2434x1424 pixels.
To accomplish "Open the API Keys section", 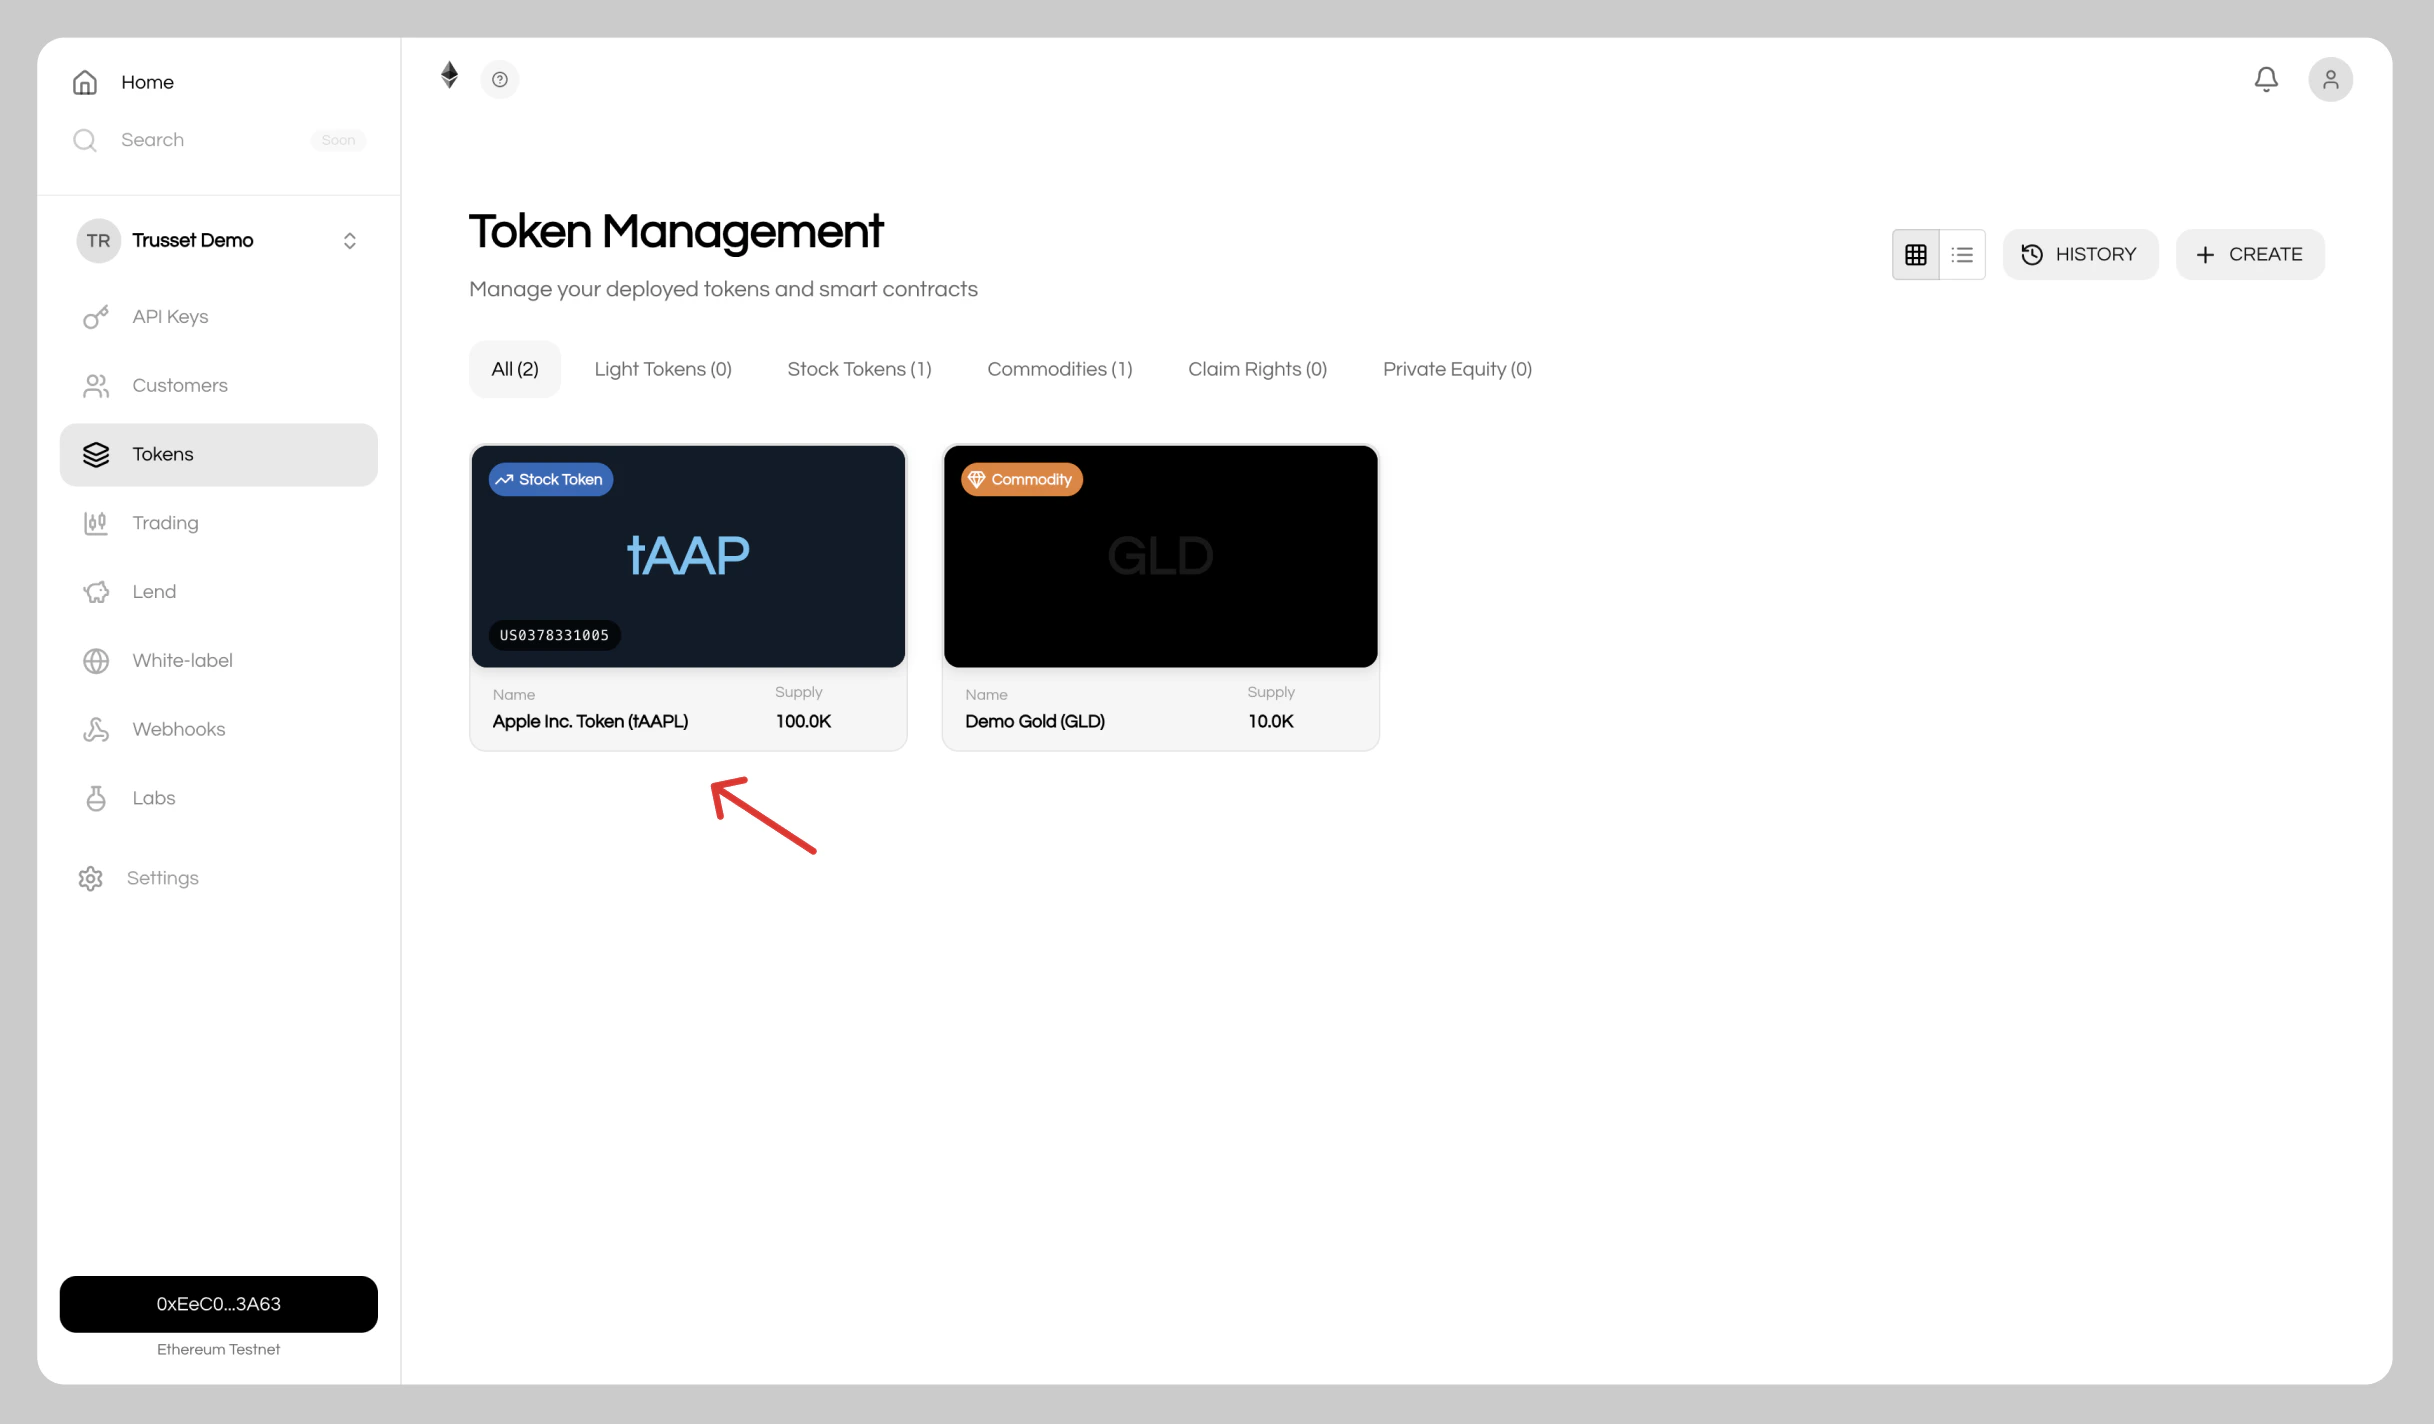I will click(170, 316).
